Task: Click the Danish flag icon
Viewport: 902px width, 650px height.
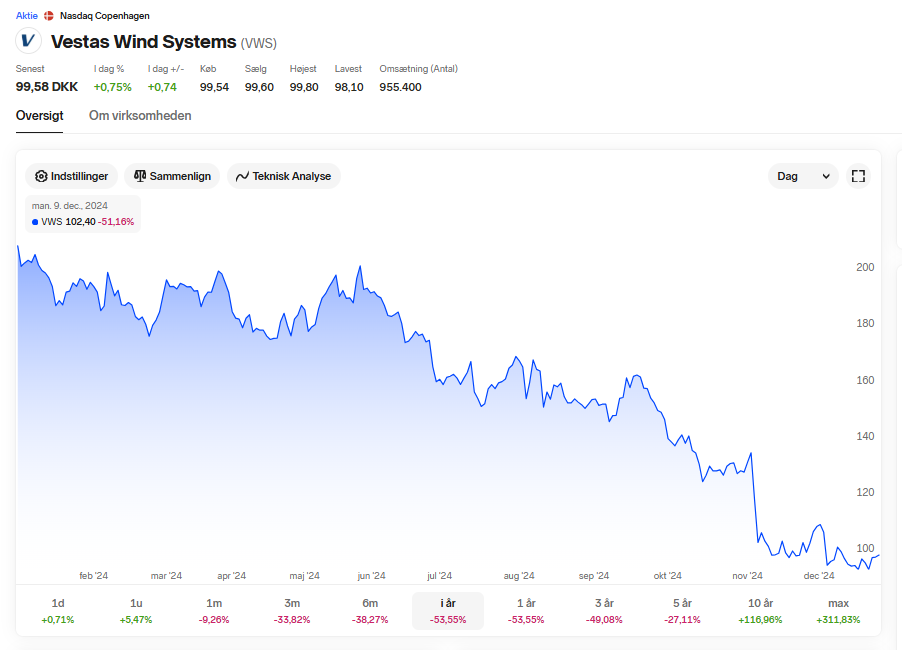Action: click(49, 16)
